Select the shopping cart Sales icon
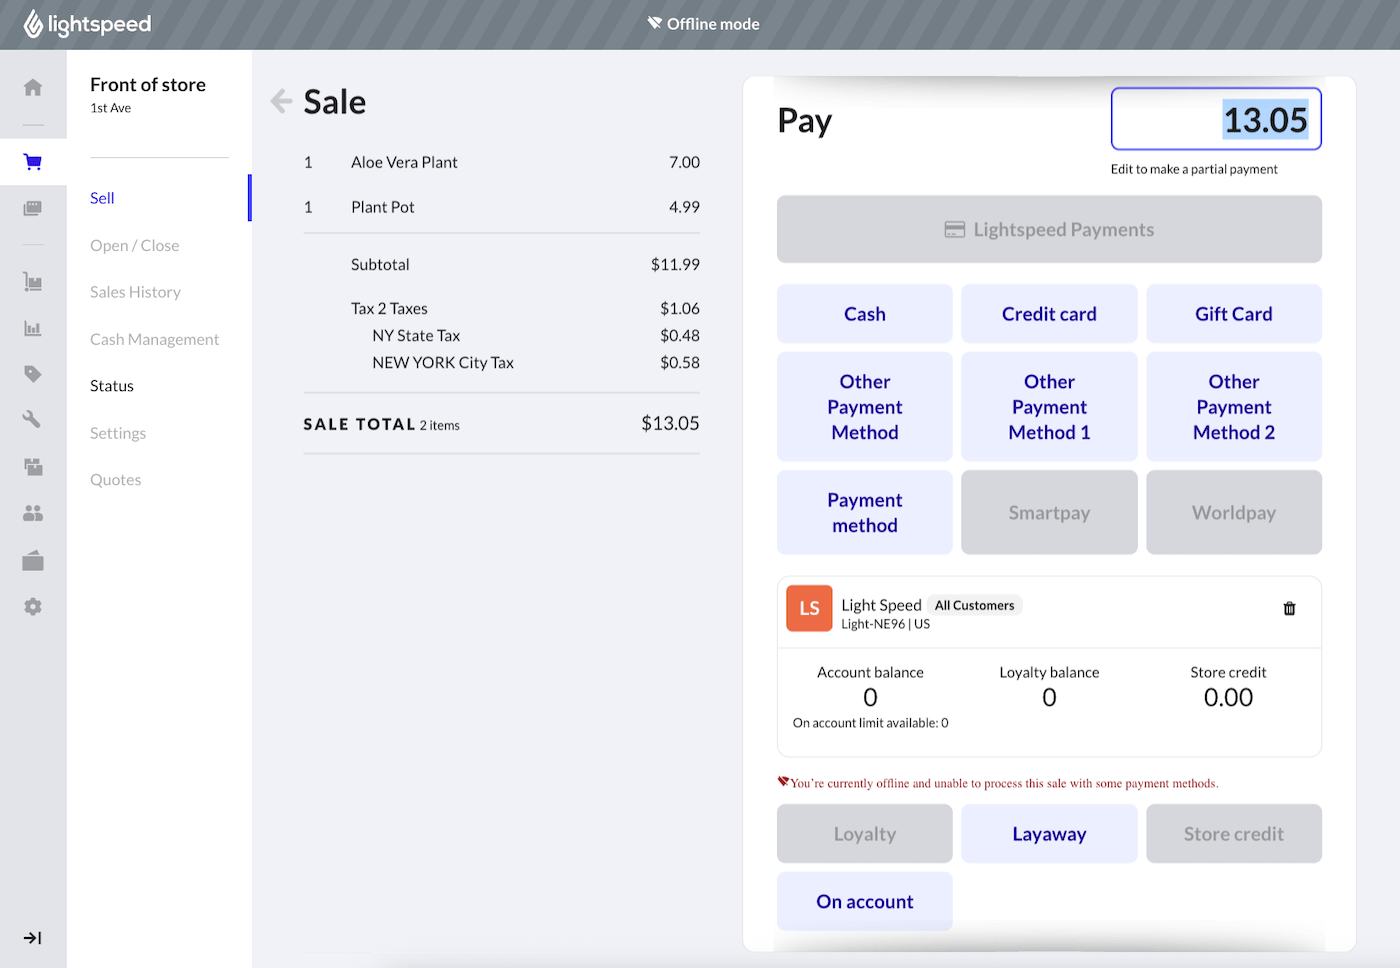This screenshot has height=968, width=1400. coord(33,162)
